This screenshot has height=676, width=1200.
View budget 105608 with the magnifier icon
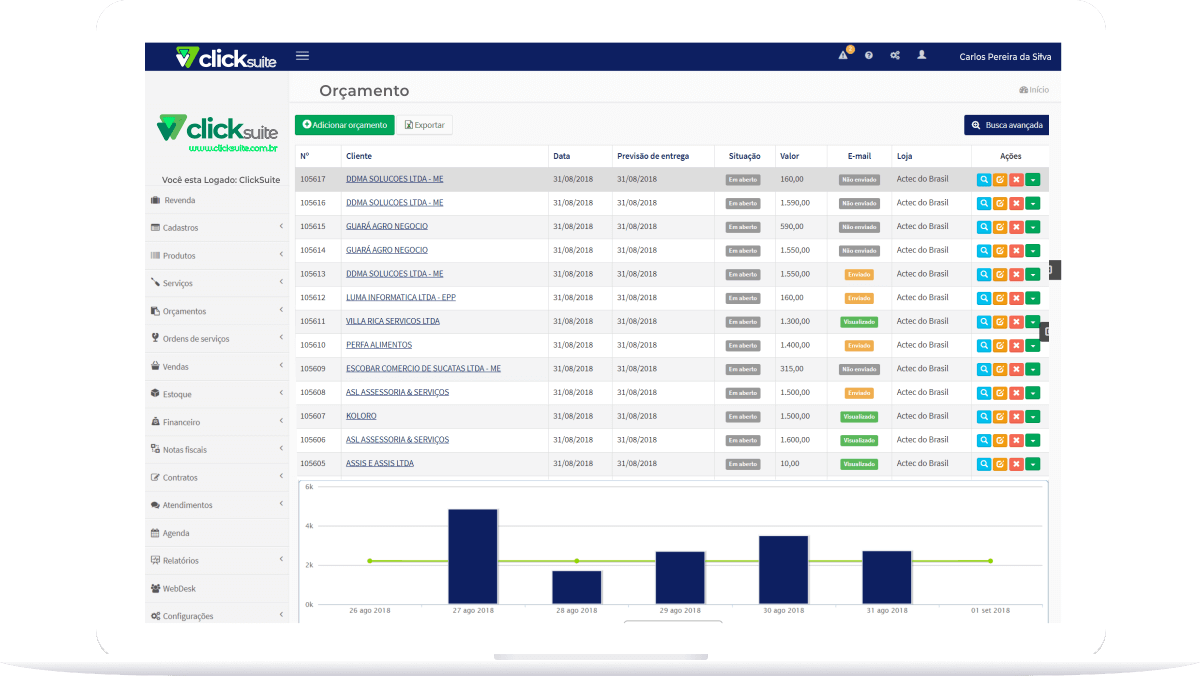pos(984,393)
